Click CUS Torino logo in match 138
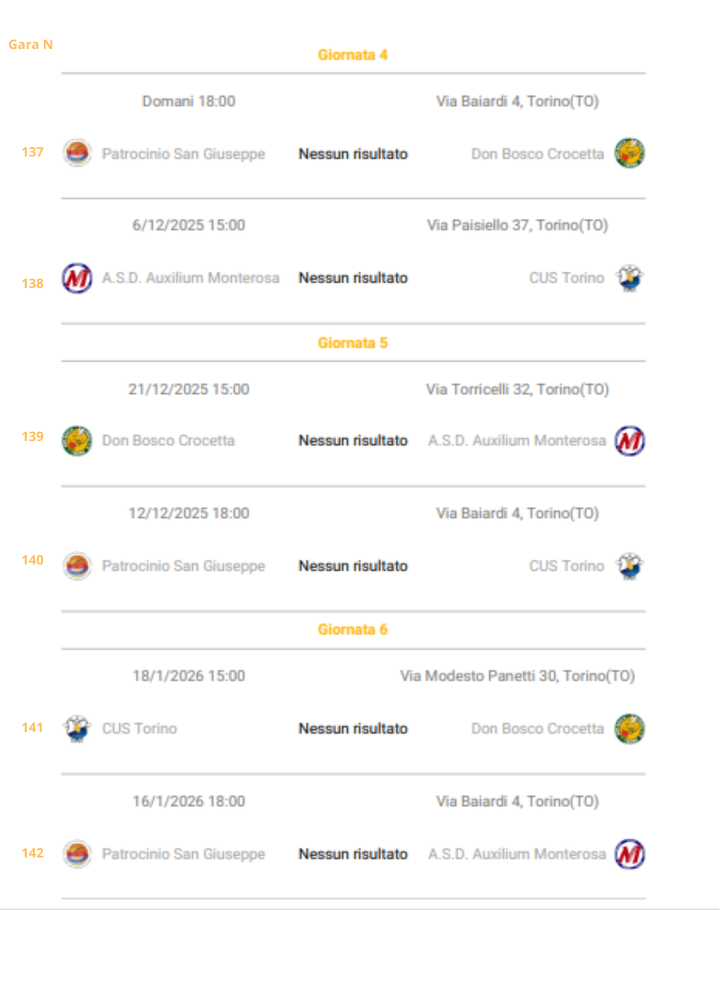The height and width of the screenshot is (1000, 720). click(629, 278)
